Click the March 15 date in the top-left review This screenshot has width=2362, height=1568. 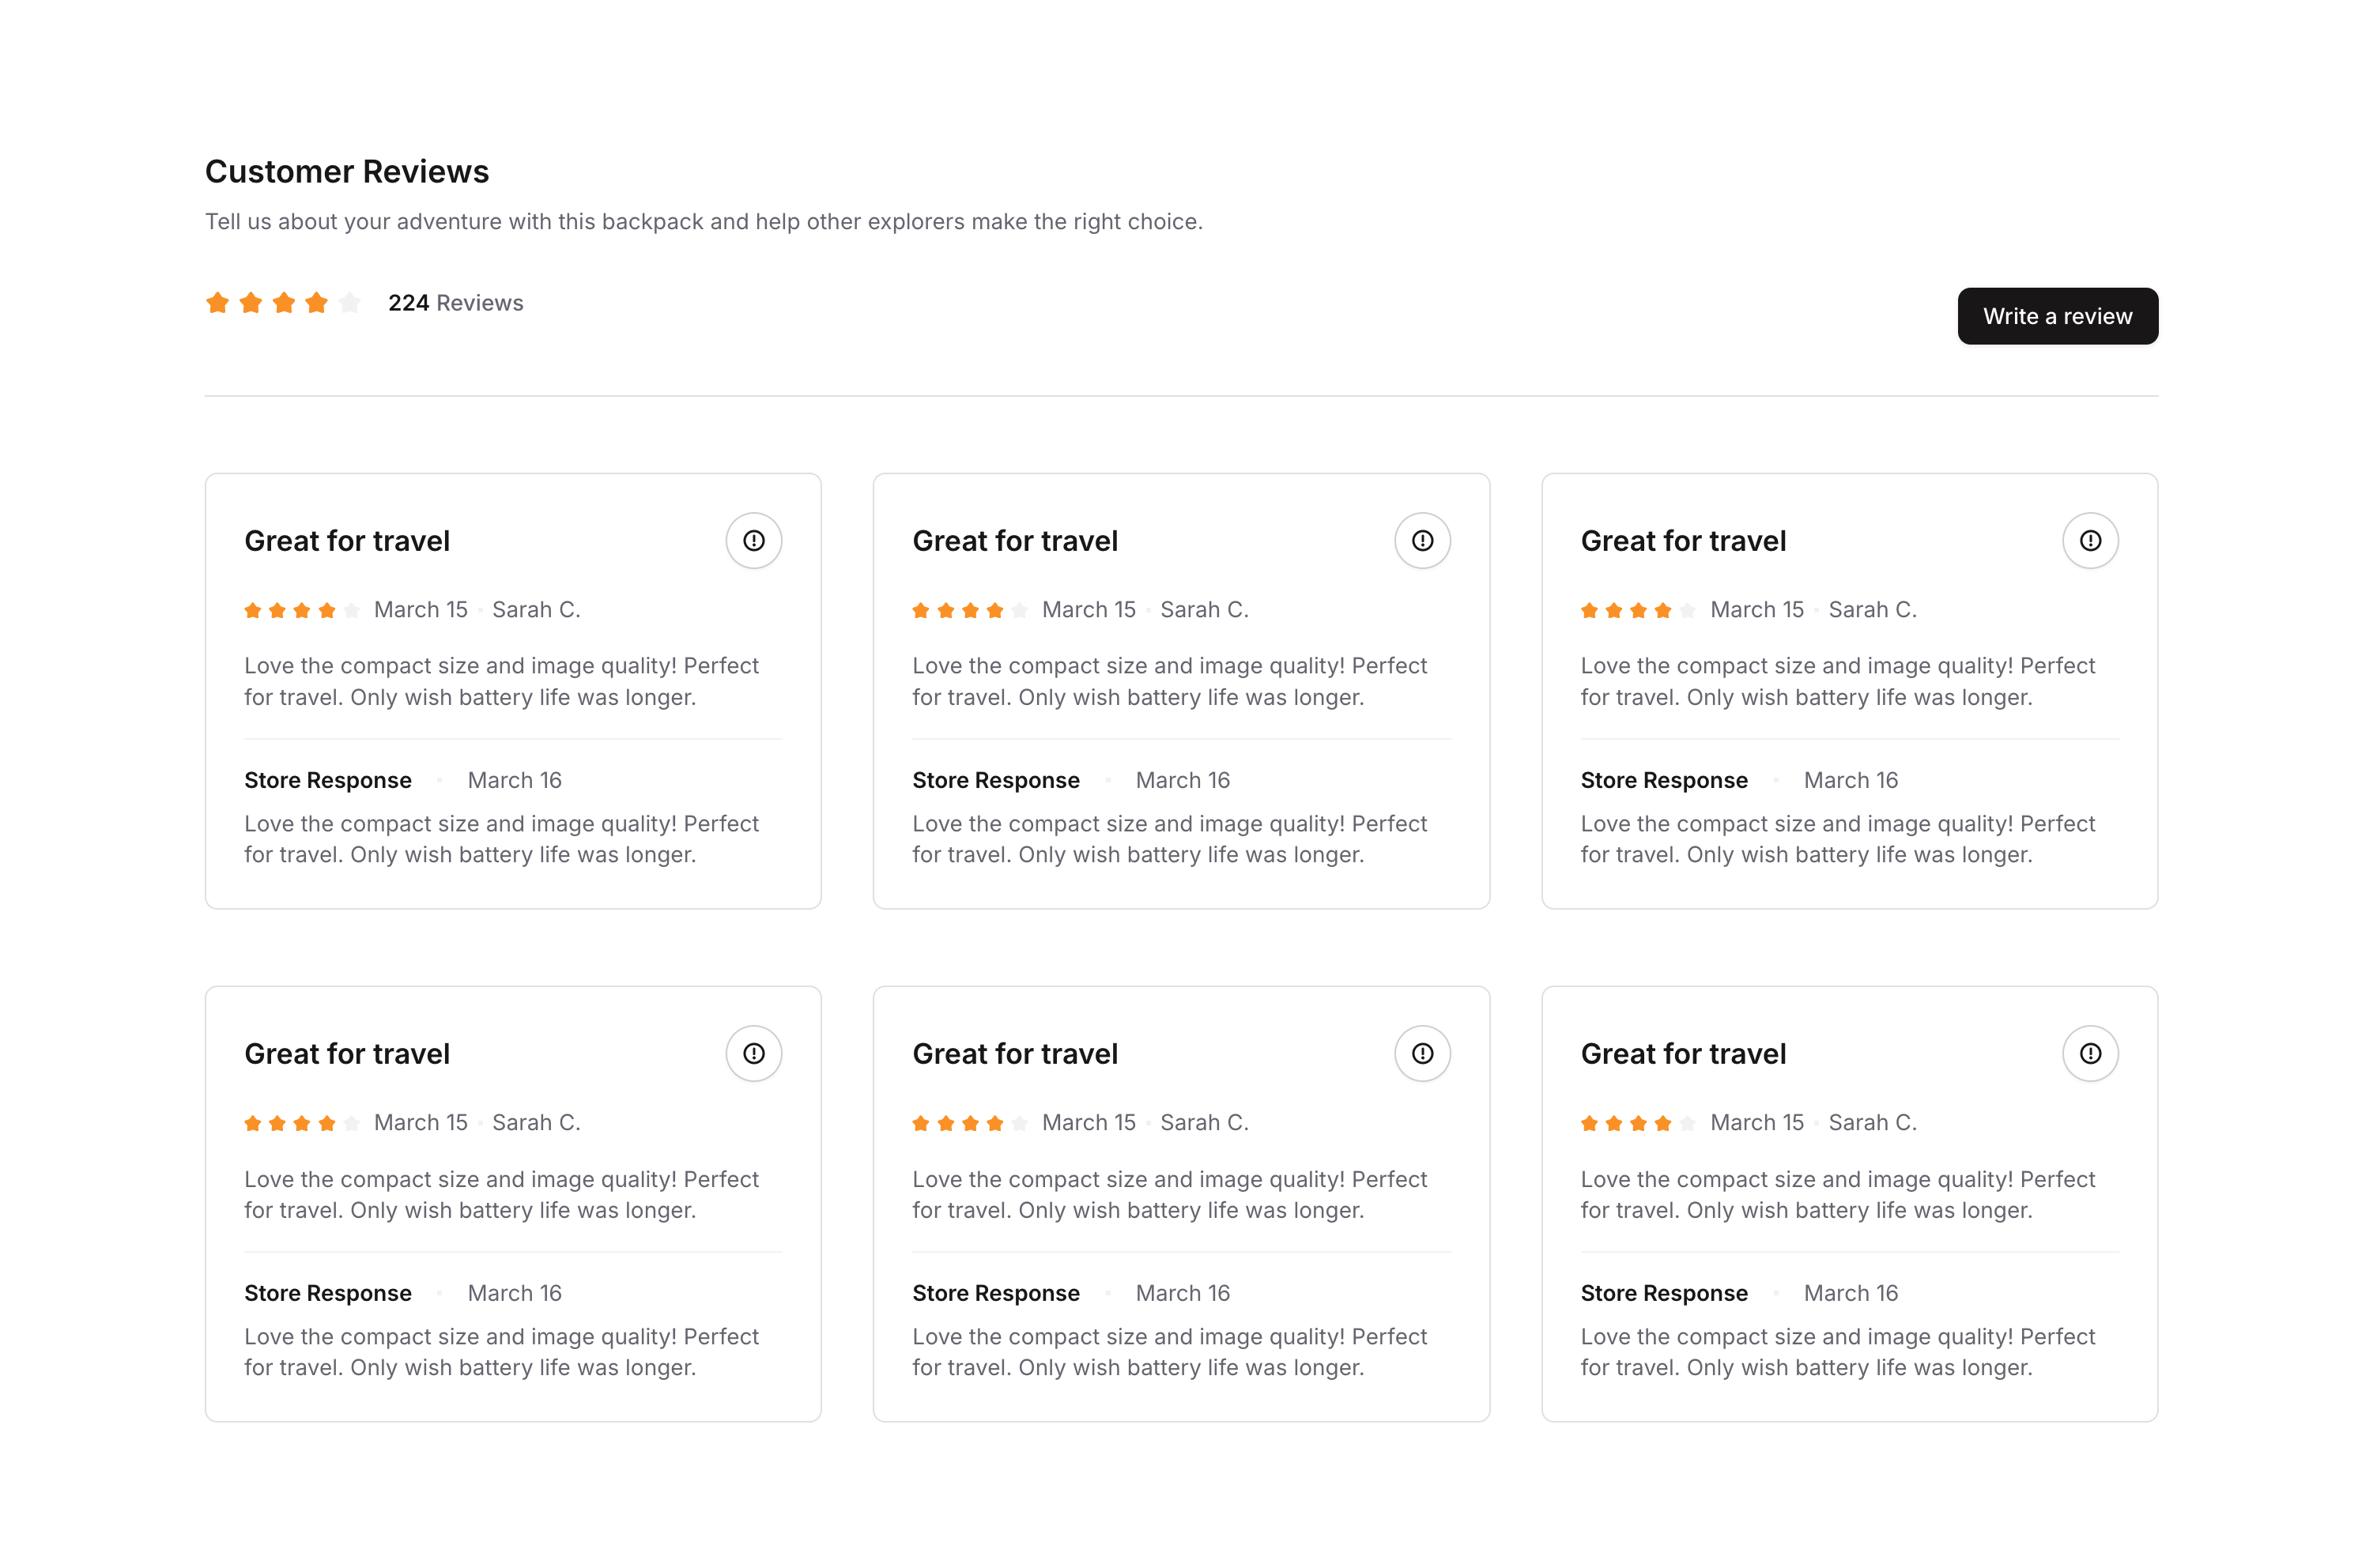click(x=421, y=610)
